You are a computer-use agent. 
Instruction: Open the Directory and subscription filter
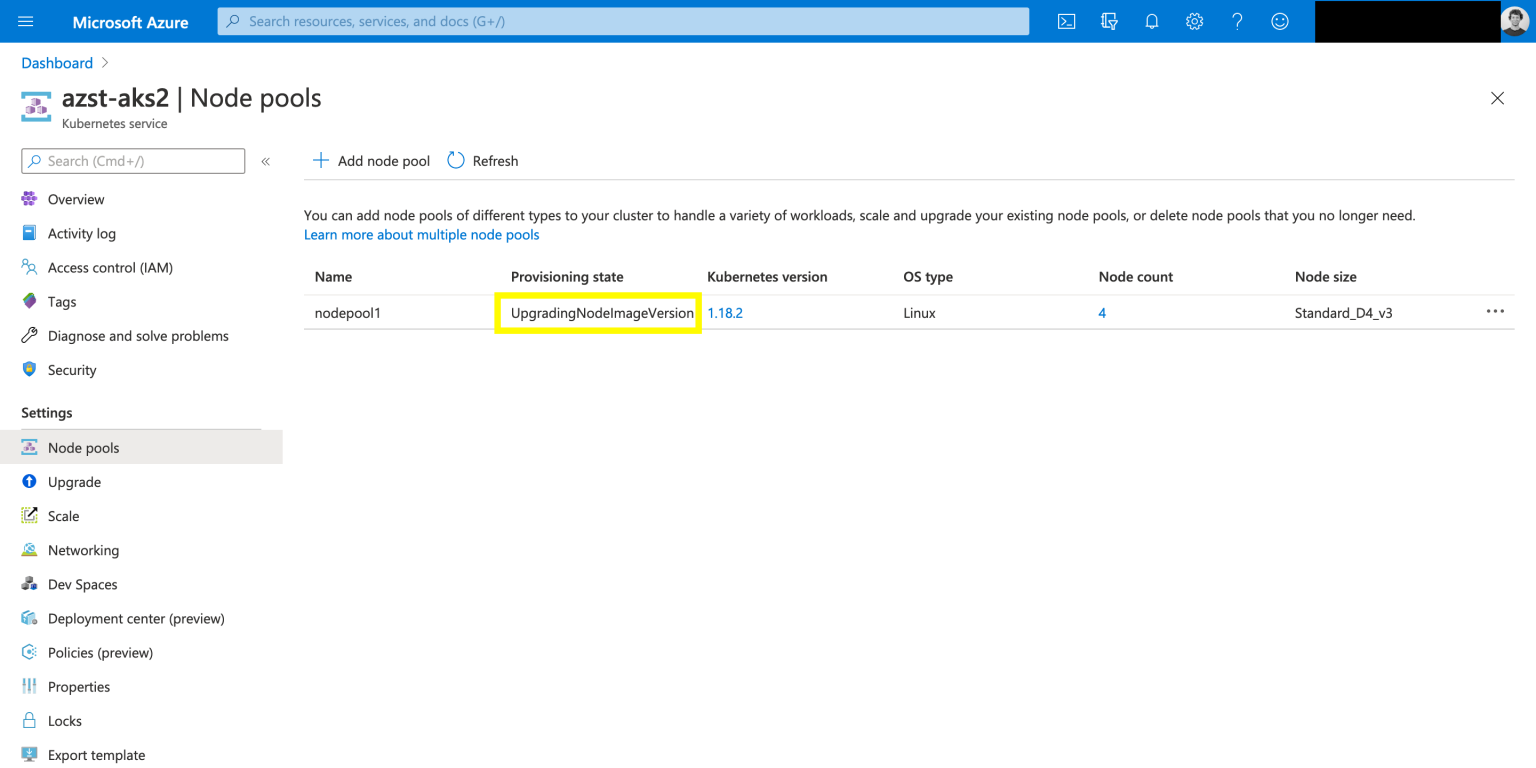pos(1109,21)
